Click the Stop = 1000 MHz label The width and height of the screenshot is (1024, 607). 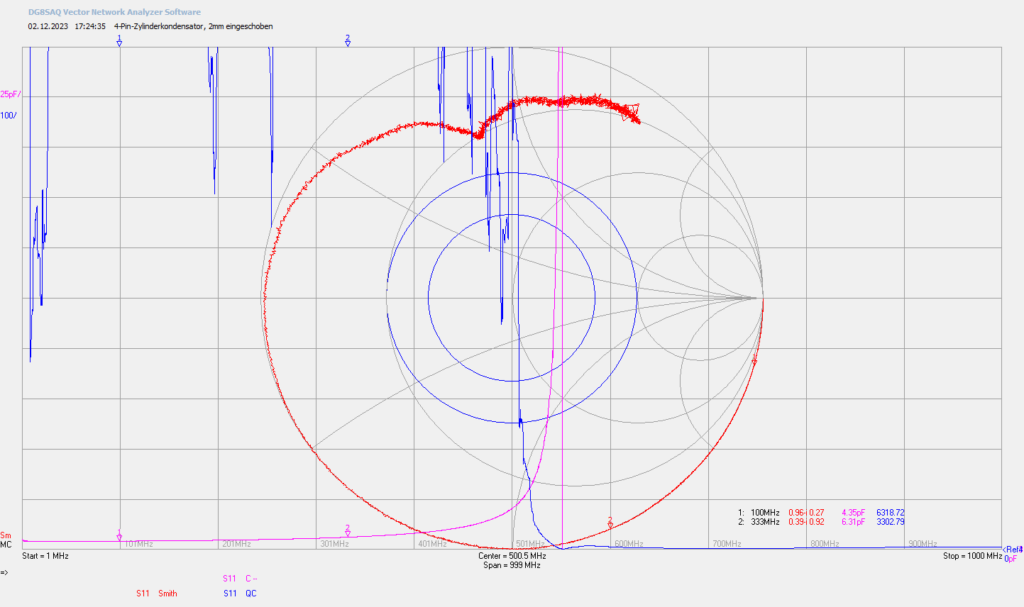(972, 556)
